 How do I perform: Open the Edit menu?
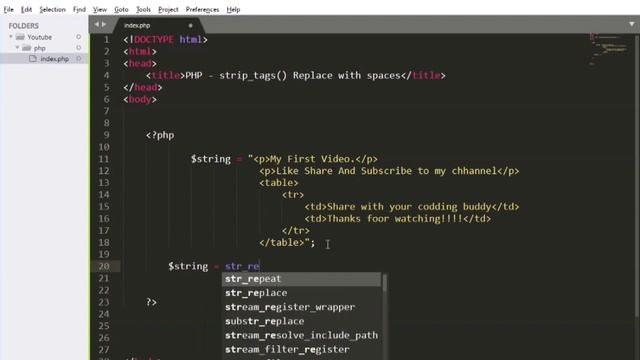[x=27, y=9]
